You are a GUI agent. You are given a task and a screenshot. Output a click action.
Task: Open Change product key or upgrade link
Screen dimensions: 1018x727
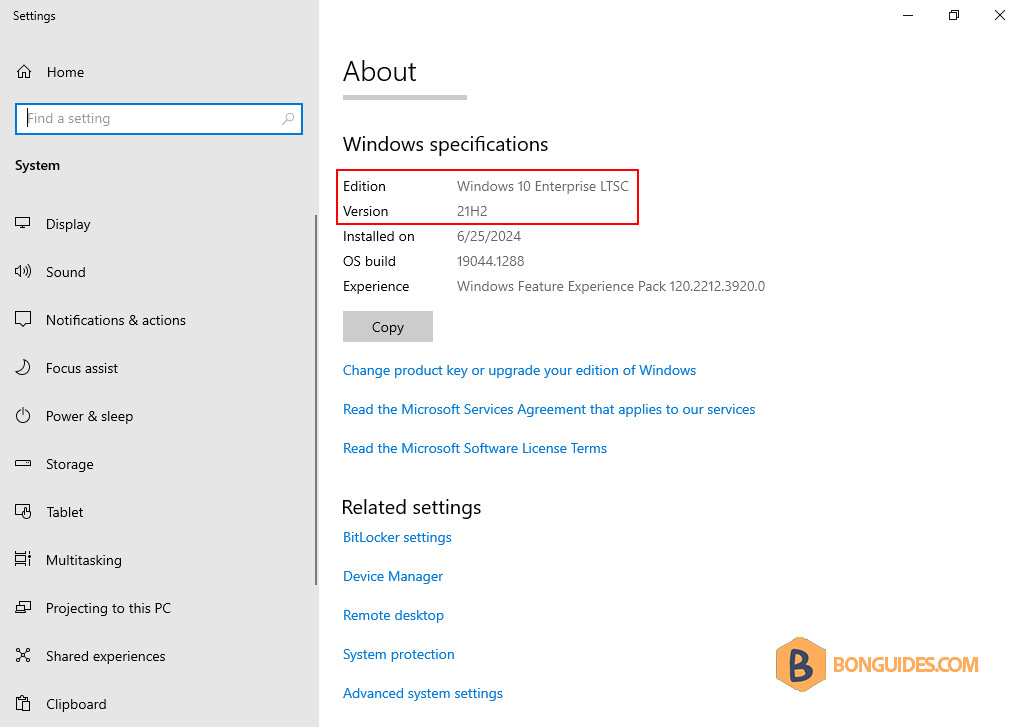(x=519, y=370)
